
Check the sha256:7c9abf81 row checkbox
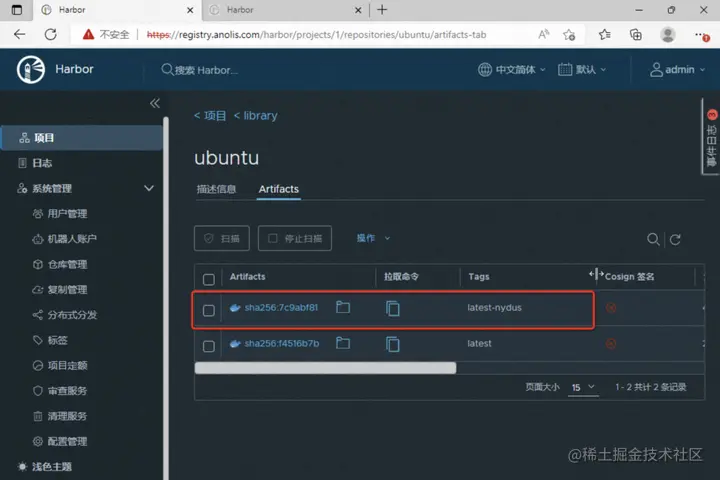pyautogui.click(x=208, y=311)
